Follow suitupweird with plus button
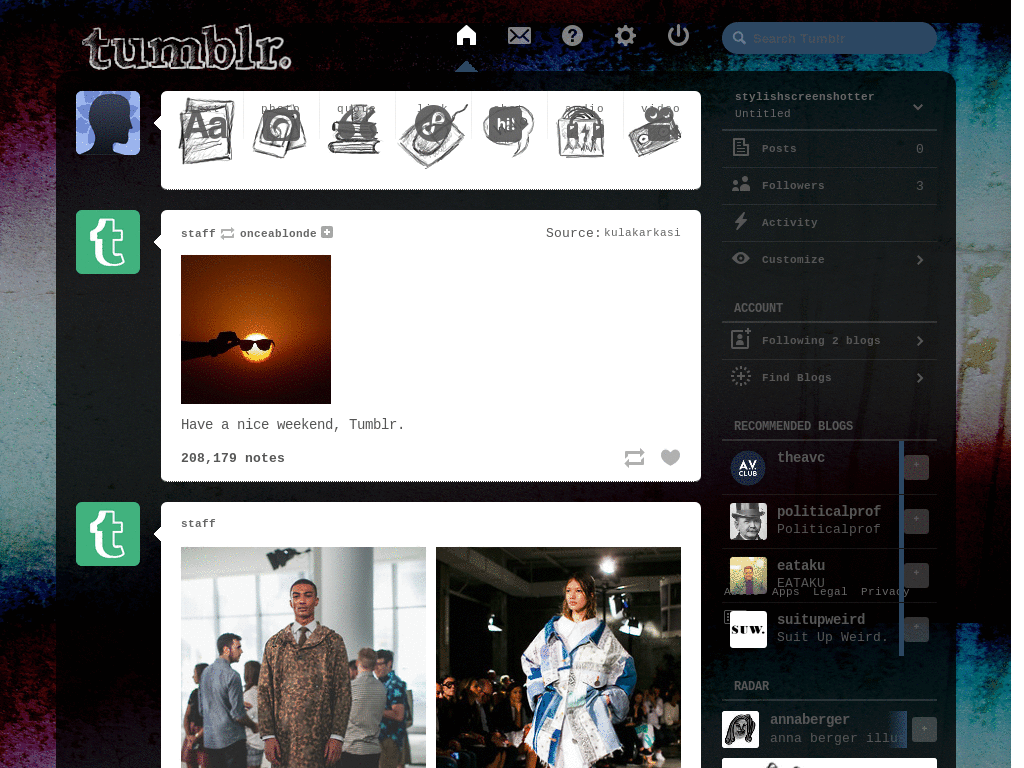This screenshot has height=768, width=1024. click(x=916, y=629)
